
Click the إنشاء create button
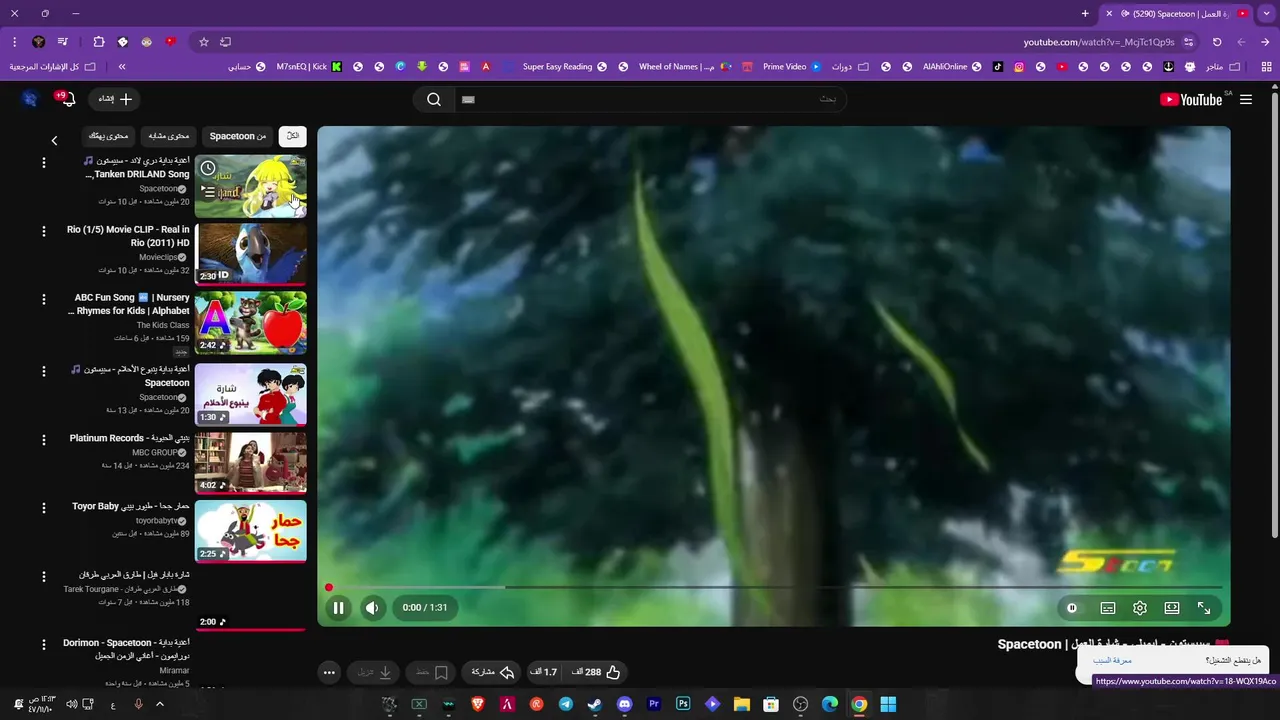[115, 99]
